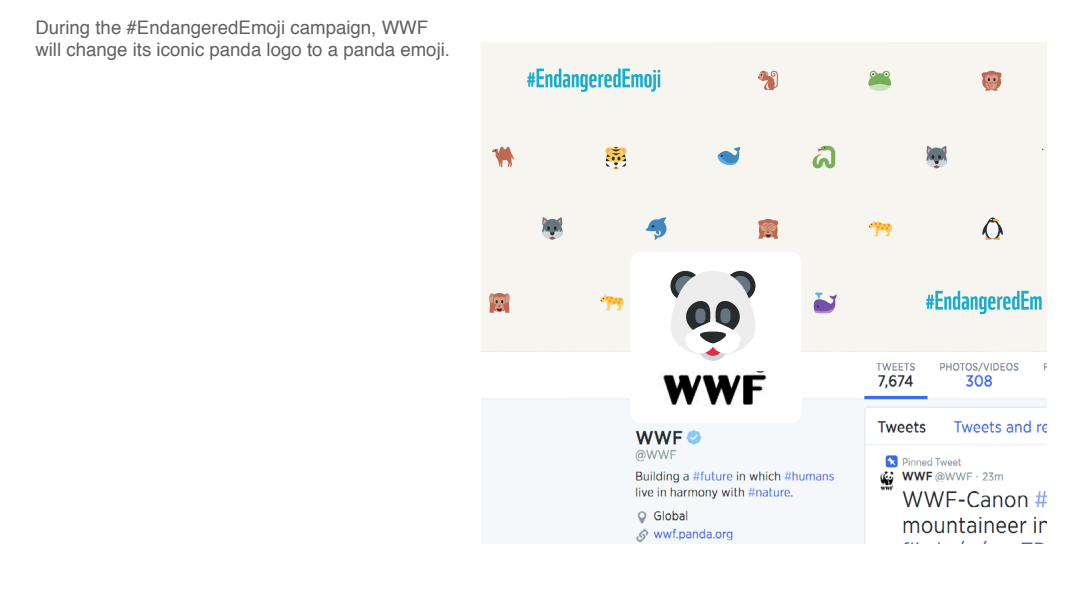Open the Photos/Videos tab showing 308
The height and width of the screenshot is (598, 1069).
(978, 376)
